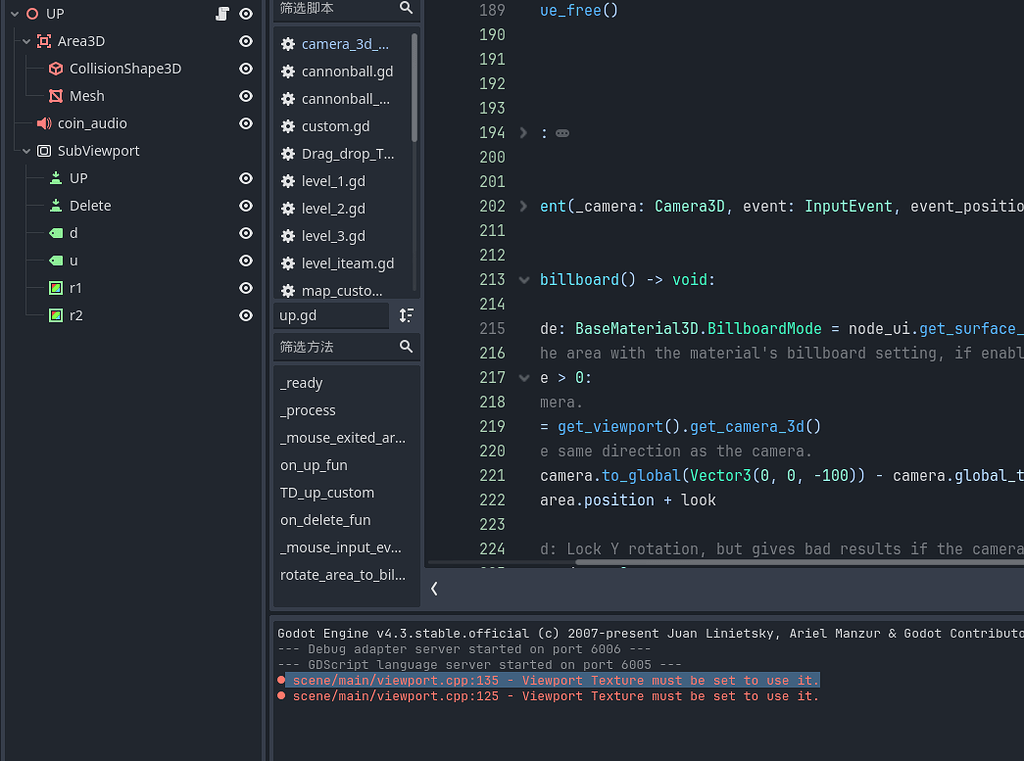Hide the Mesh node with its eye toggle
Image resolution: width=1024 pixels, height=761 pixels.
(x=245, y=95)
